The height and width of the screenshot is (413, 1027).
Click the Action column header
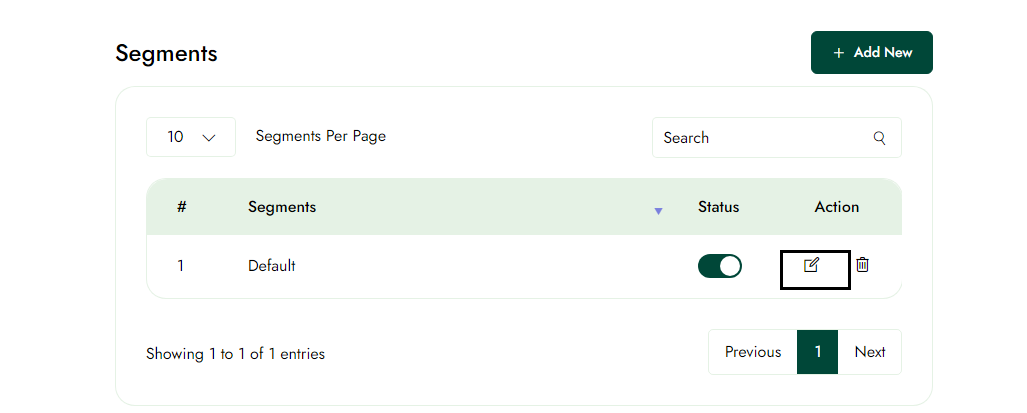pyautogui.click(x=836, y=207)
